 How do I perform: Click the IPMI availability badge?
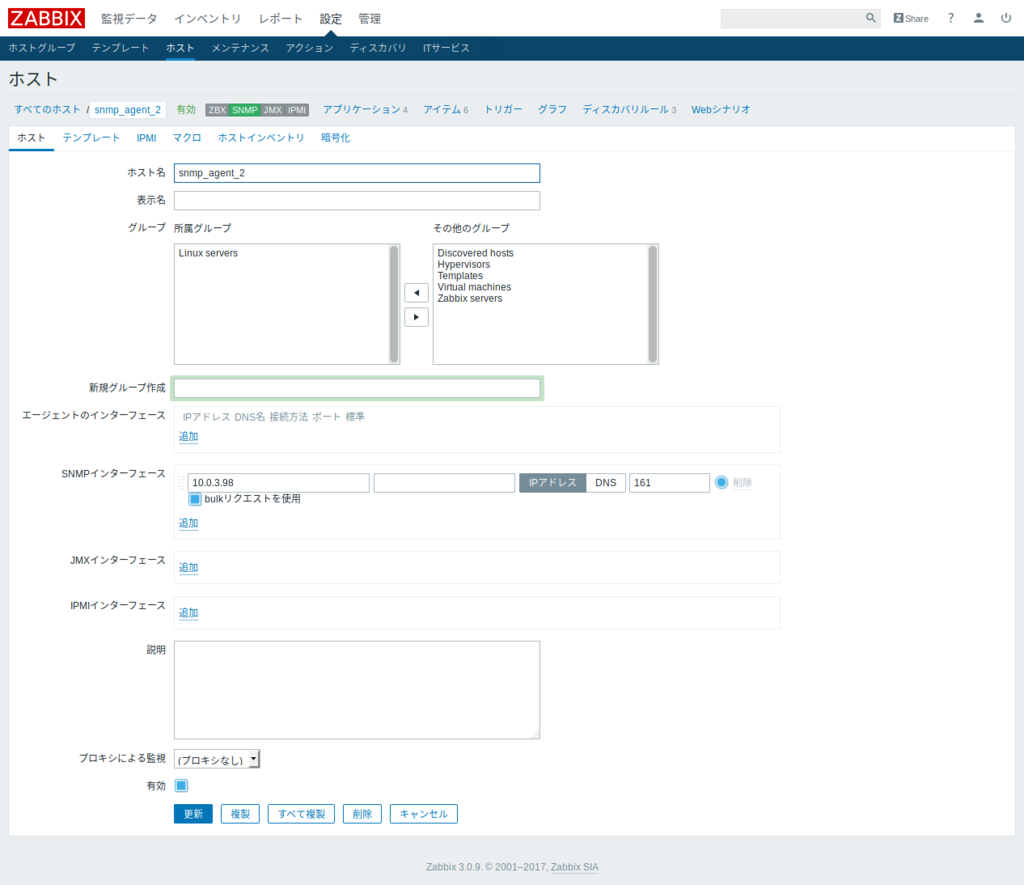click(x=297, y=110)
